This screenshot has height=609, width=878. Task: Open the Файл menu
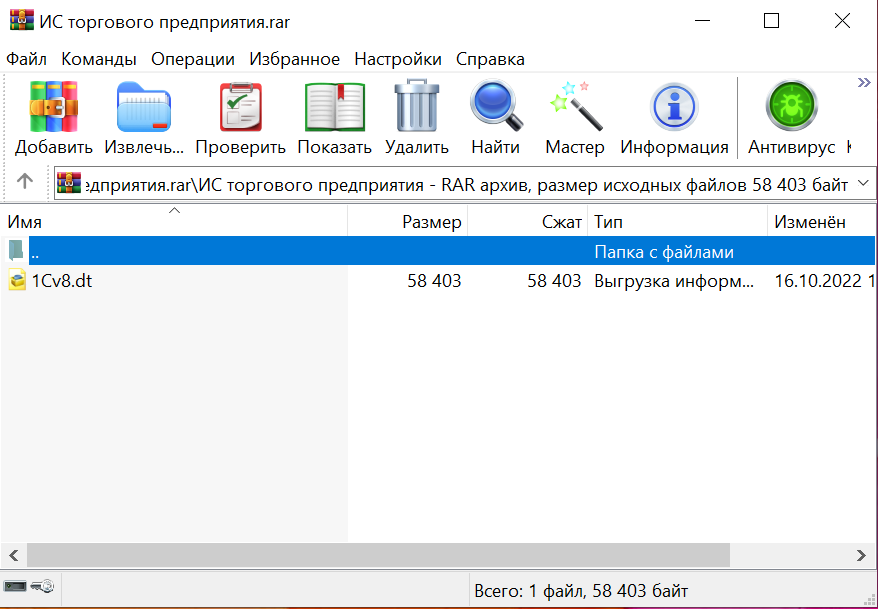(26, 59)
